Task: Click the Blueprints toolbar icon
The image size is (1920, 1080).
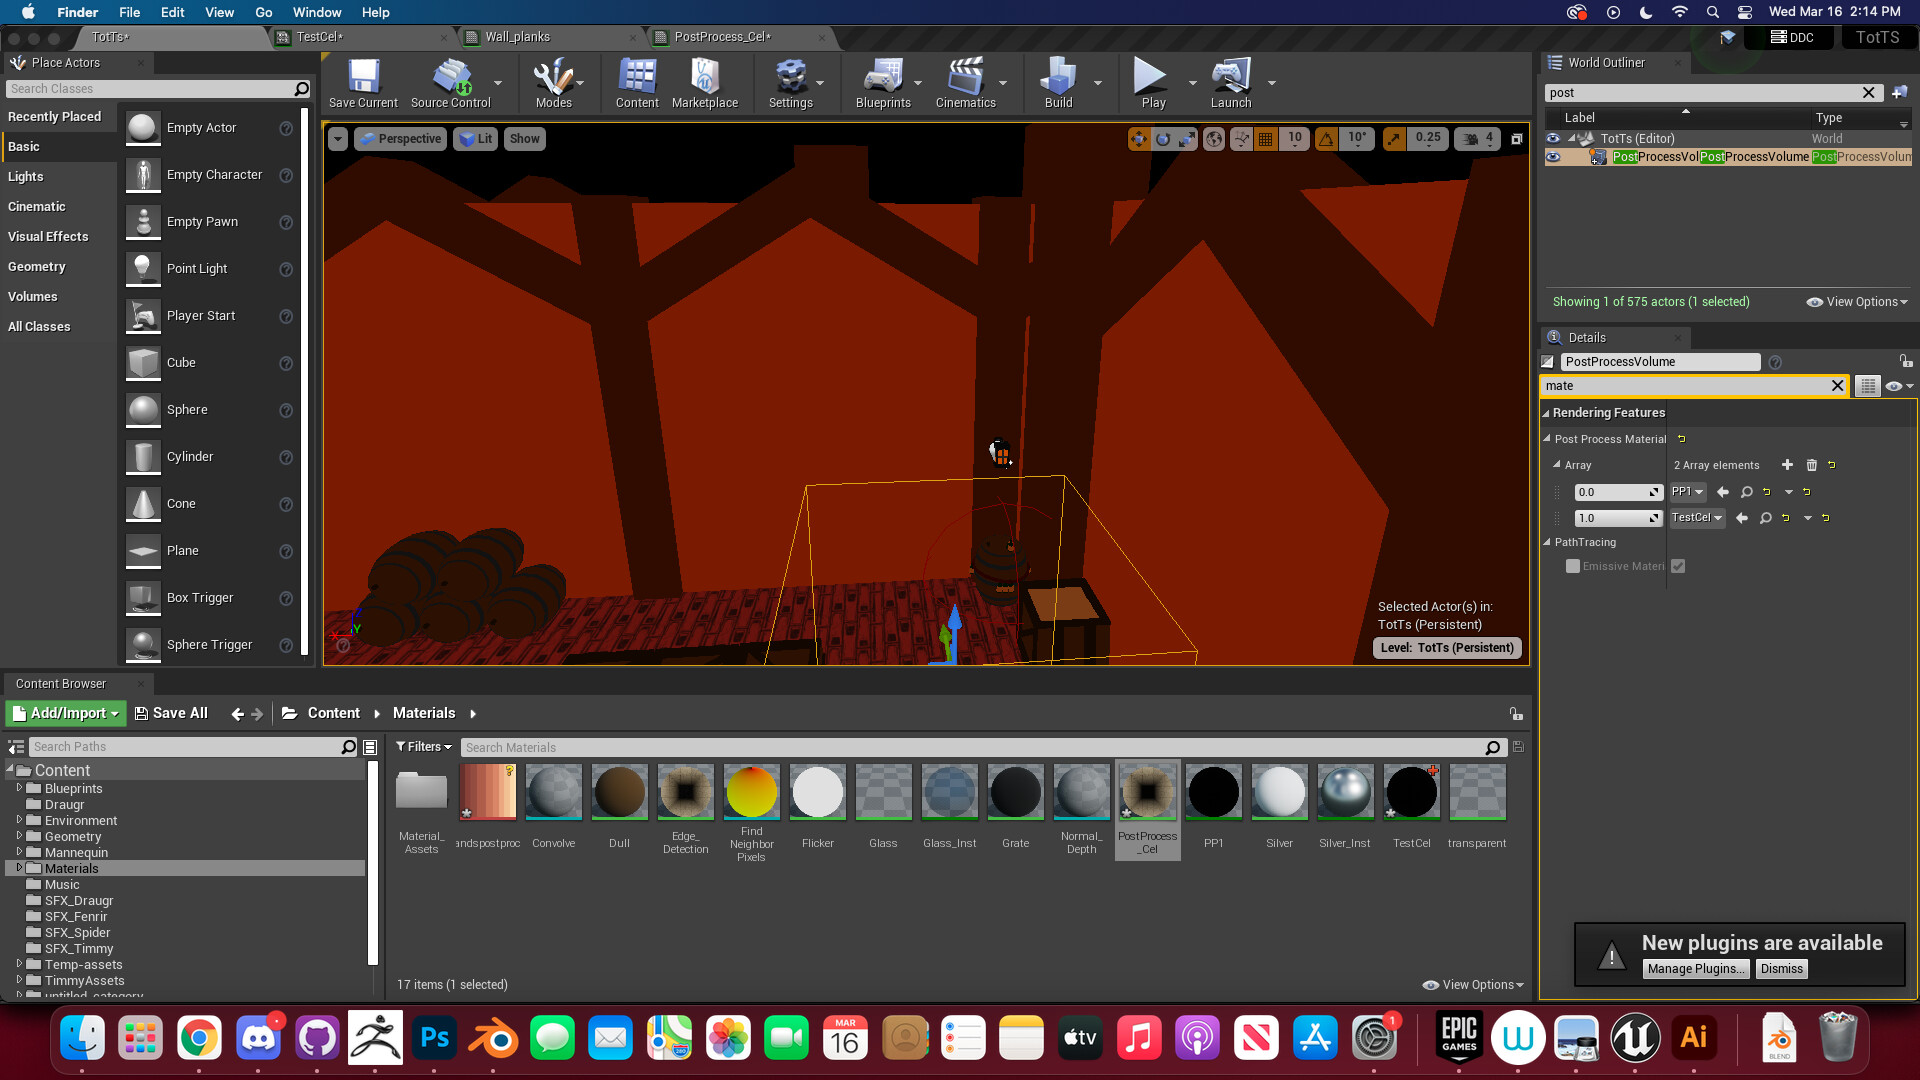Action: point(882,83)
